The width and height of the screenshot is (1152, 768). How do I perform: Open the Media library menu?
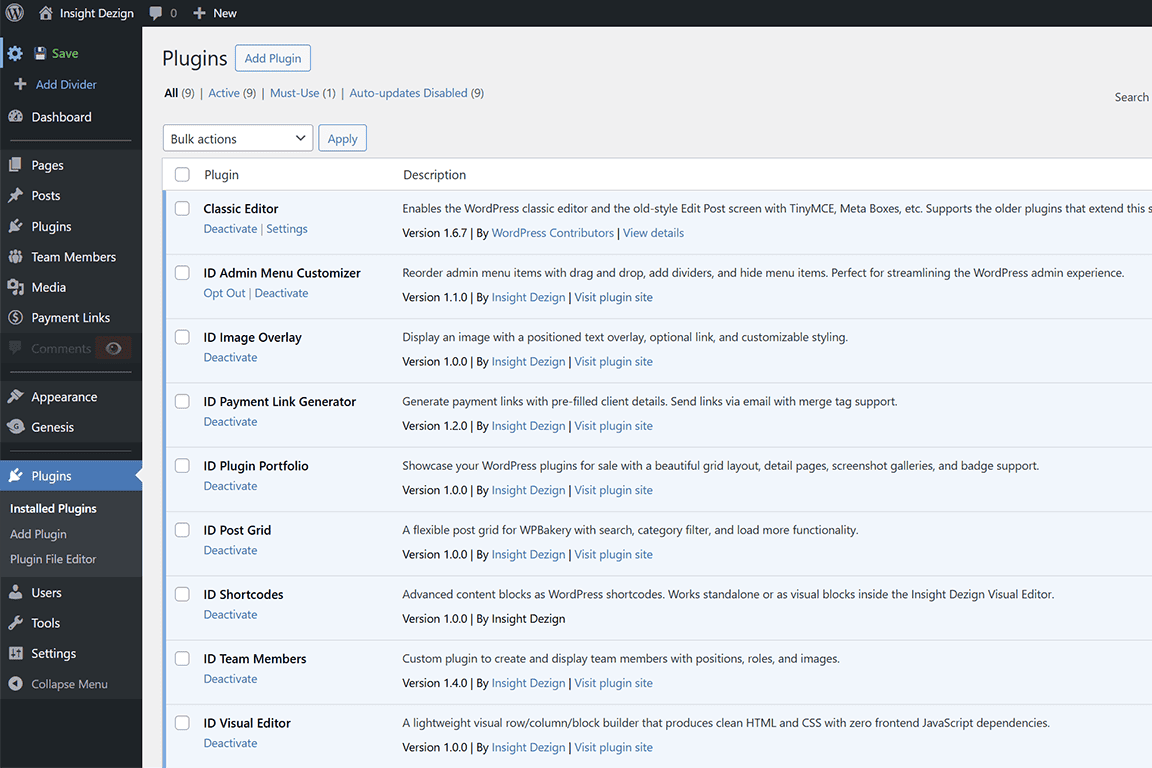[x=48, y=287]
